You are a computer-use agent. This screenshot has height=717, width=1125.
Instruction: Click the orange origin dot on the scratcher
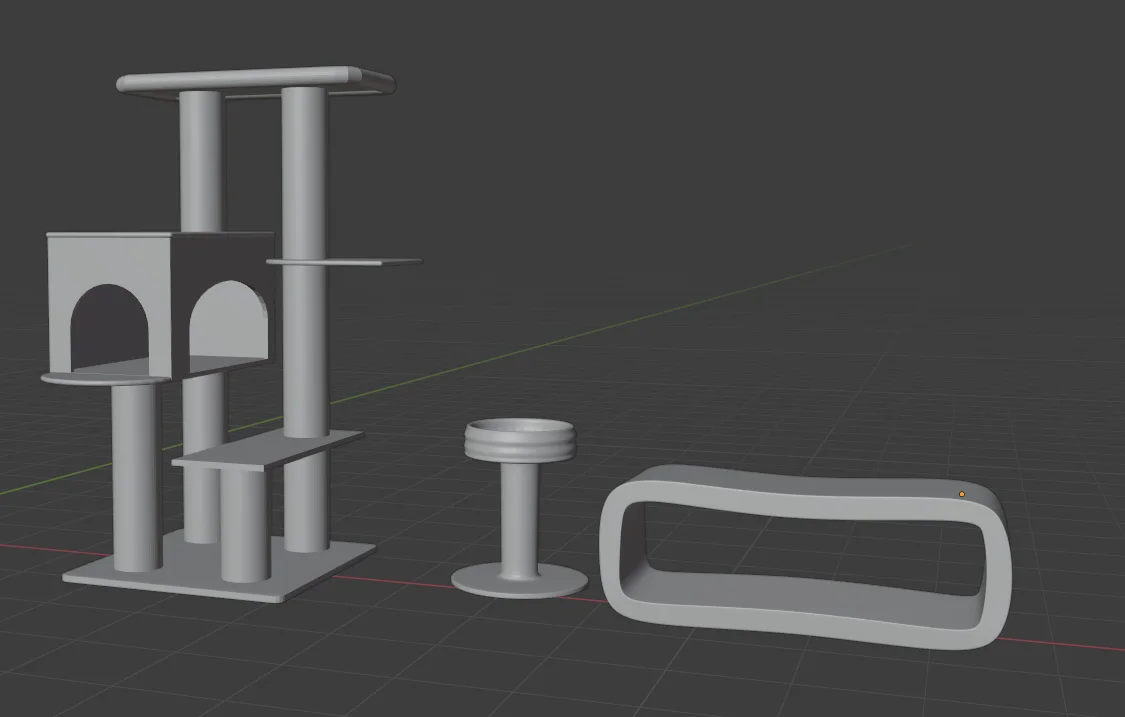coord(962,494)
